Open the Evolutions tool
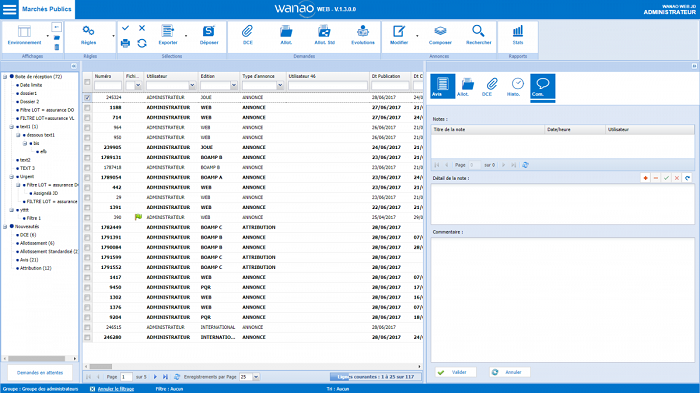The width and height of the screenshot is (700, 393). (x=363, y=35)
